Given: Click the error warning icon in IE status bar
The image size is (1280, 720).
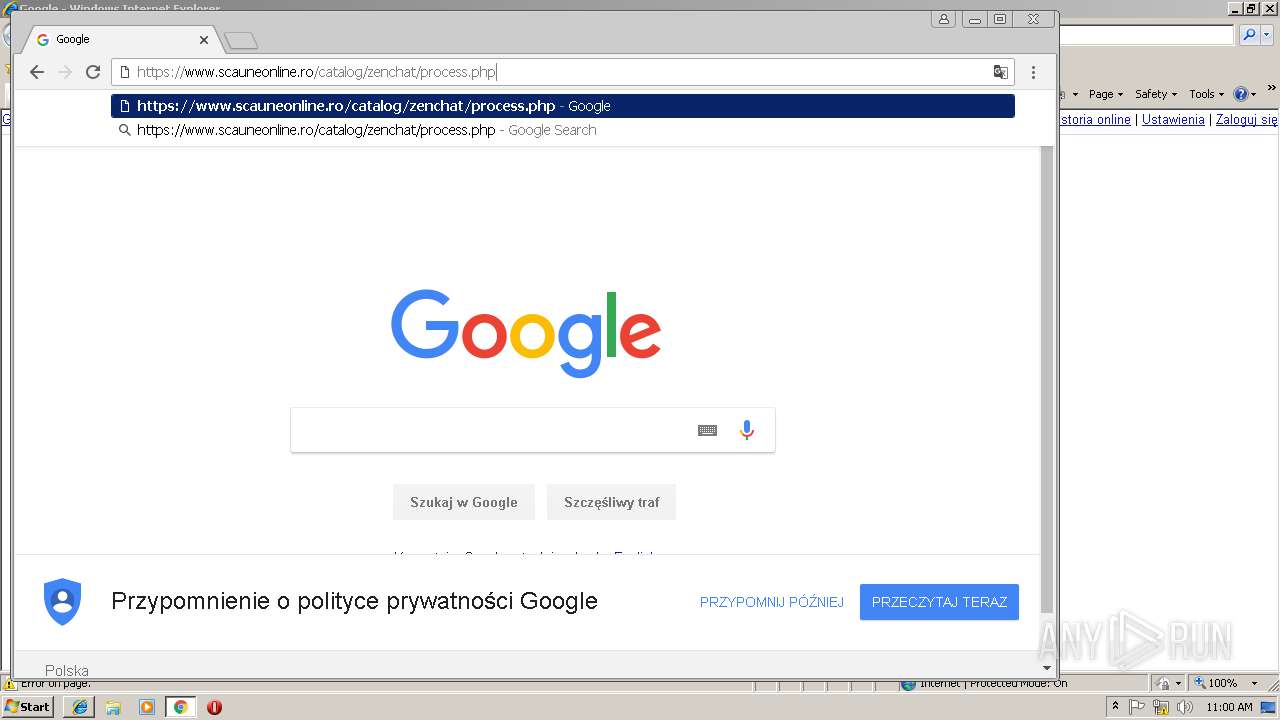Looking at the screenshot, I should [x=9, y=684].
